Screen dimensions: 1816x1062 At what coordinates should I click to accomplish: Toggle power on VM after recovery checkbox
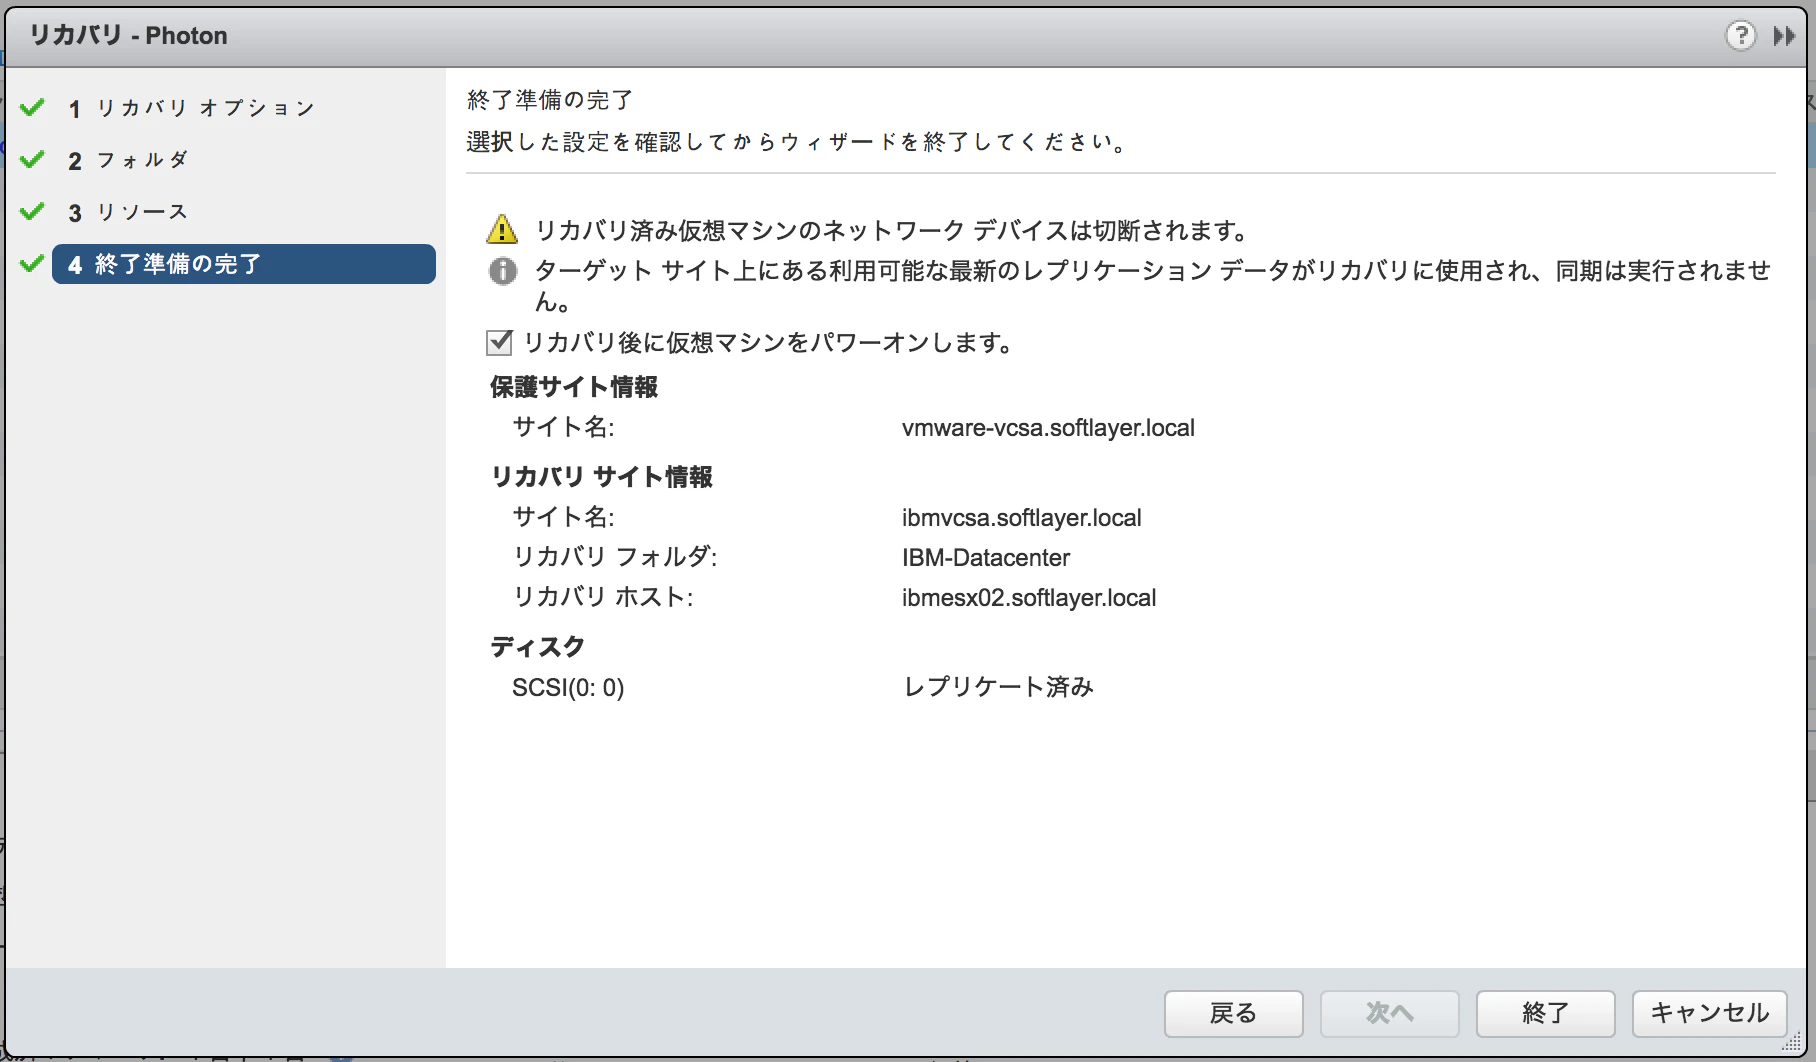click(x=499, y=343)
